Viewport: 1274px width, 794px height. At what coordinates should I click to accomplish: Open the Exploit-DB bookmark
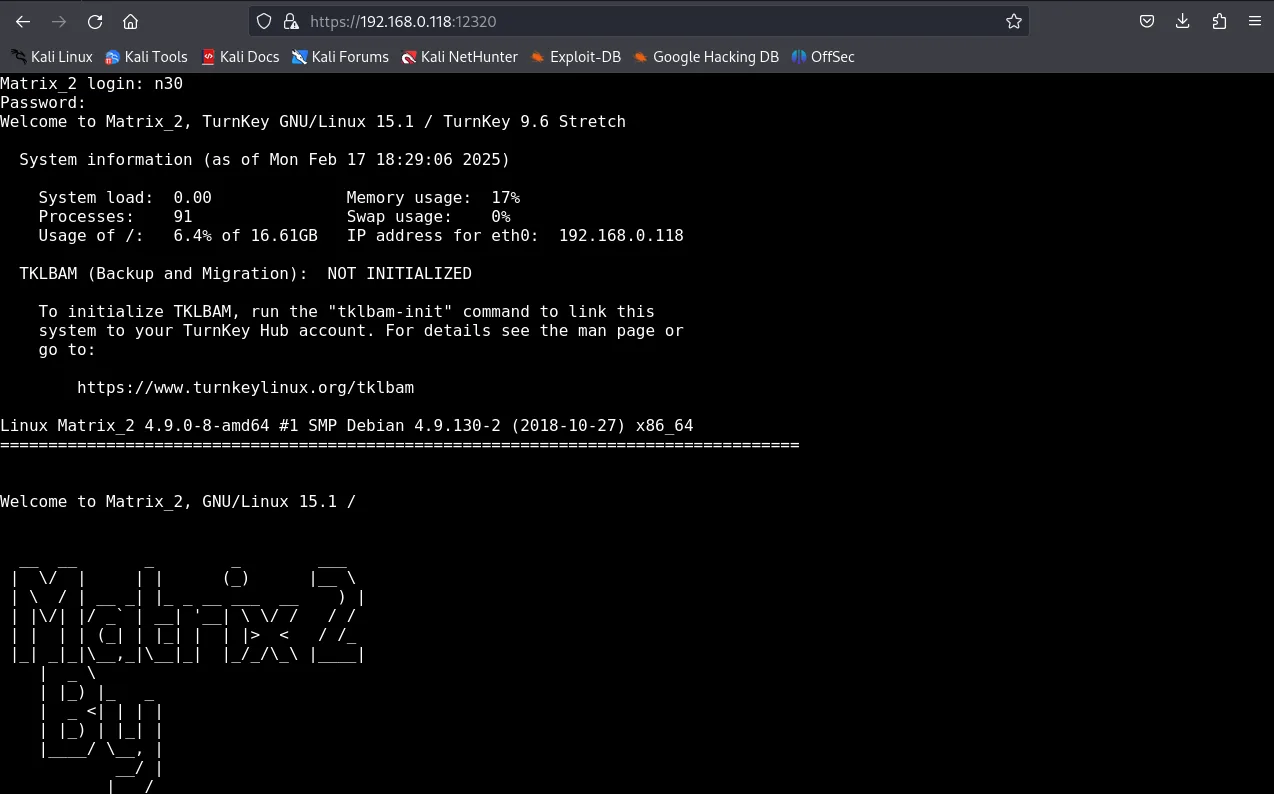(x=576, y=57)
